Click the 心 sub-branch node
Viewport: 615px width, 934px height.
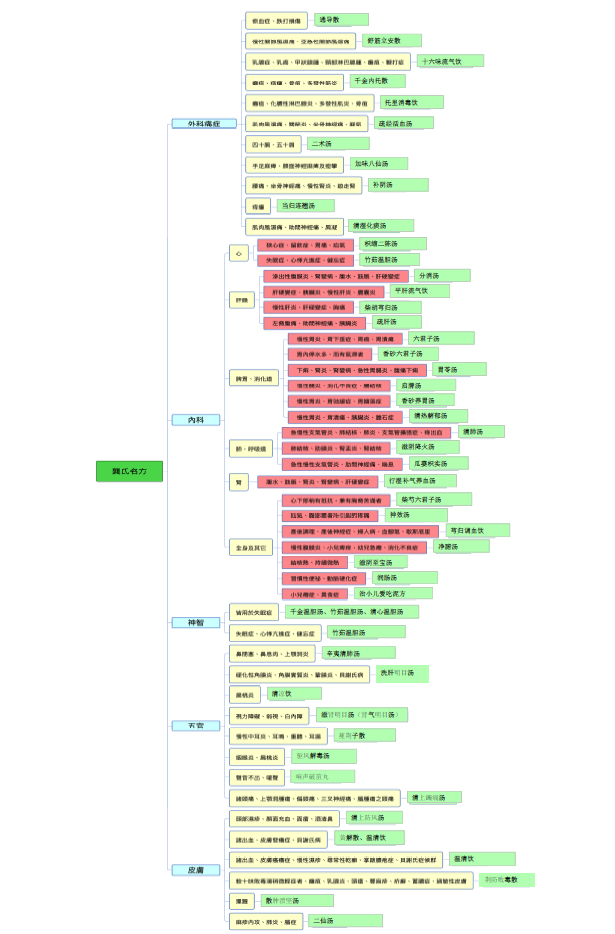239,253
